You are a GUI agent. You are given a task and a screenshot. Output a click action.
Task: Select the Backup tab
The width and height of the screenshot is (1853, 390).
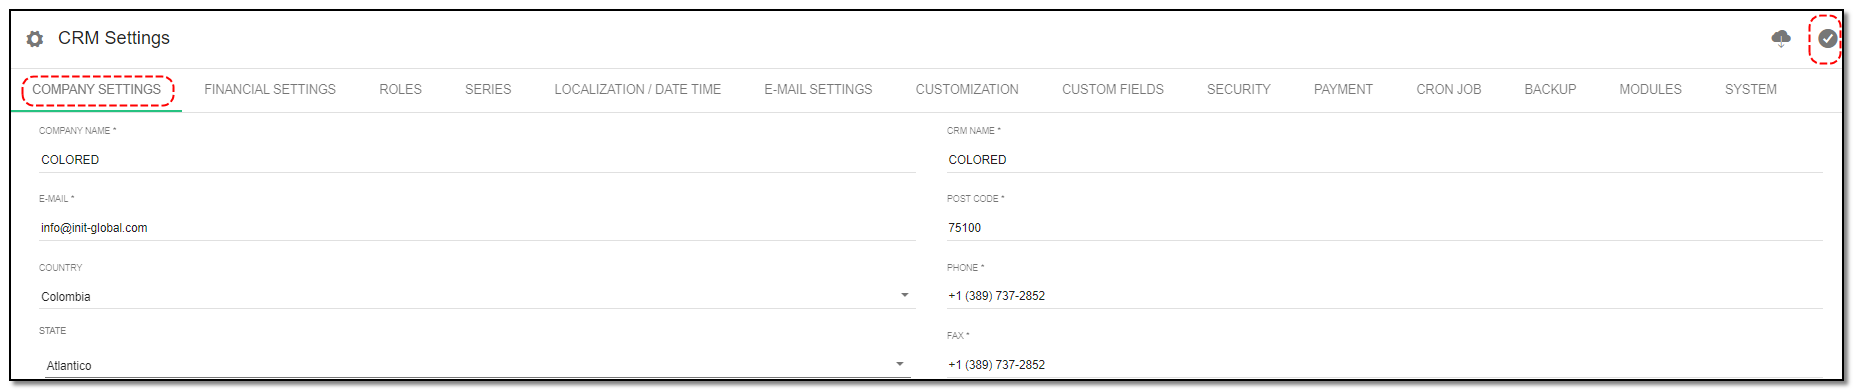pyautogui.click(x=1550, y=90)
